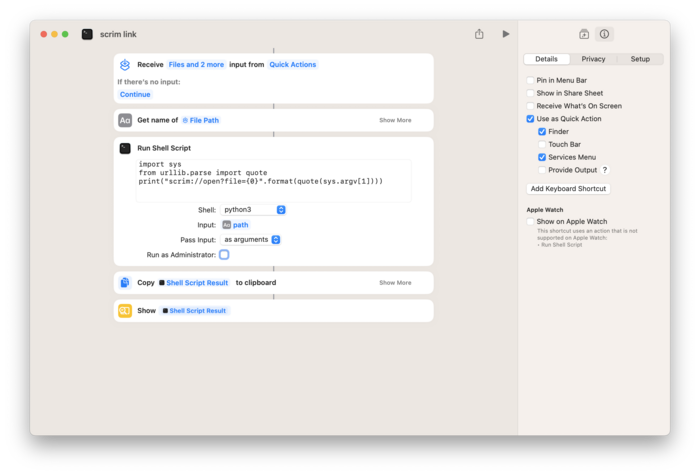Switch to the Setup tab

pyautogui.click(x=640, y=59)
